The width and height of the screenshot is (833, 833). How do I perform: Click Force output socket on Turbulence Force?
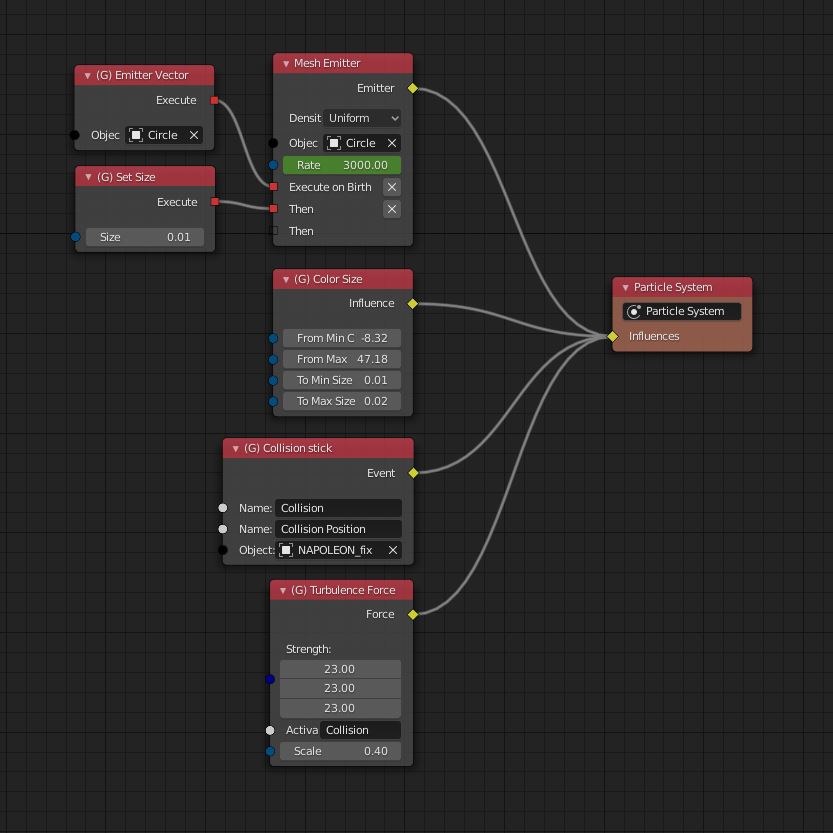[x=413, y=615]
